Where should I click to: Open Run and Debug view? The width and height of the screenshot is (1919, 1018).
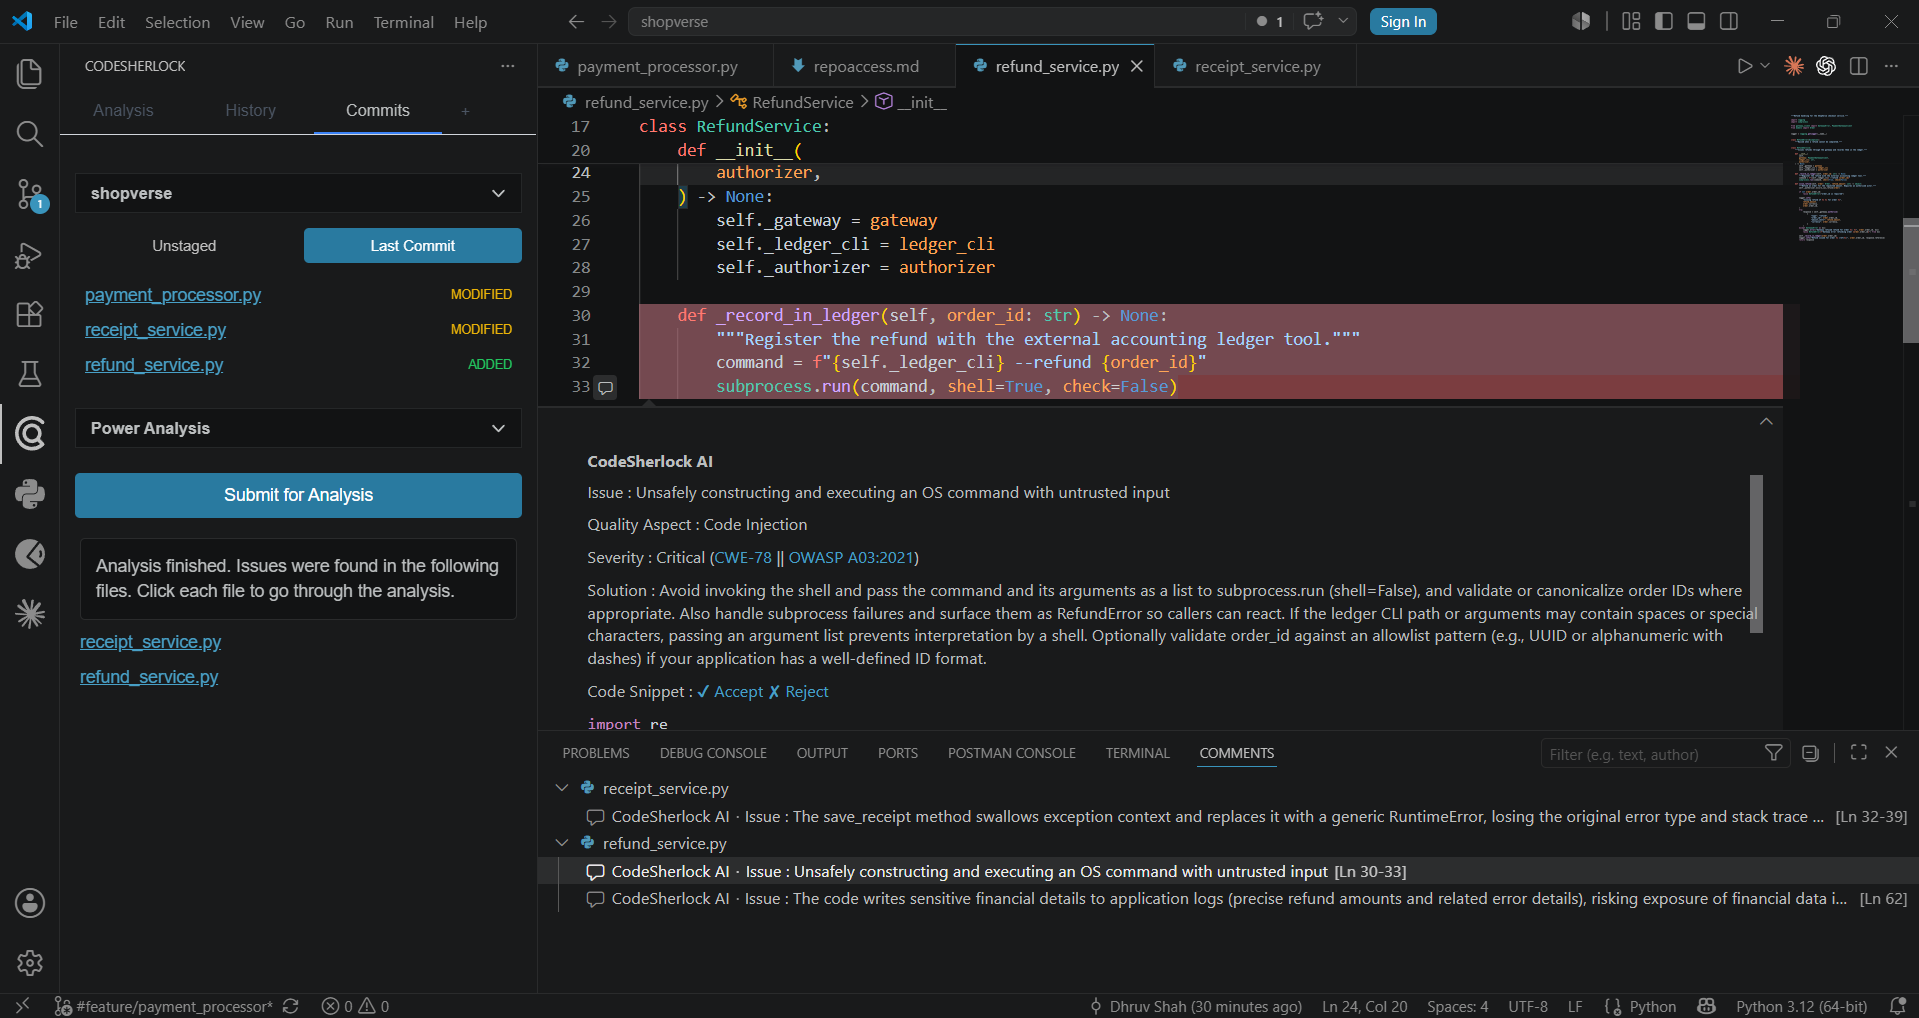click(29, 255)
